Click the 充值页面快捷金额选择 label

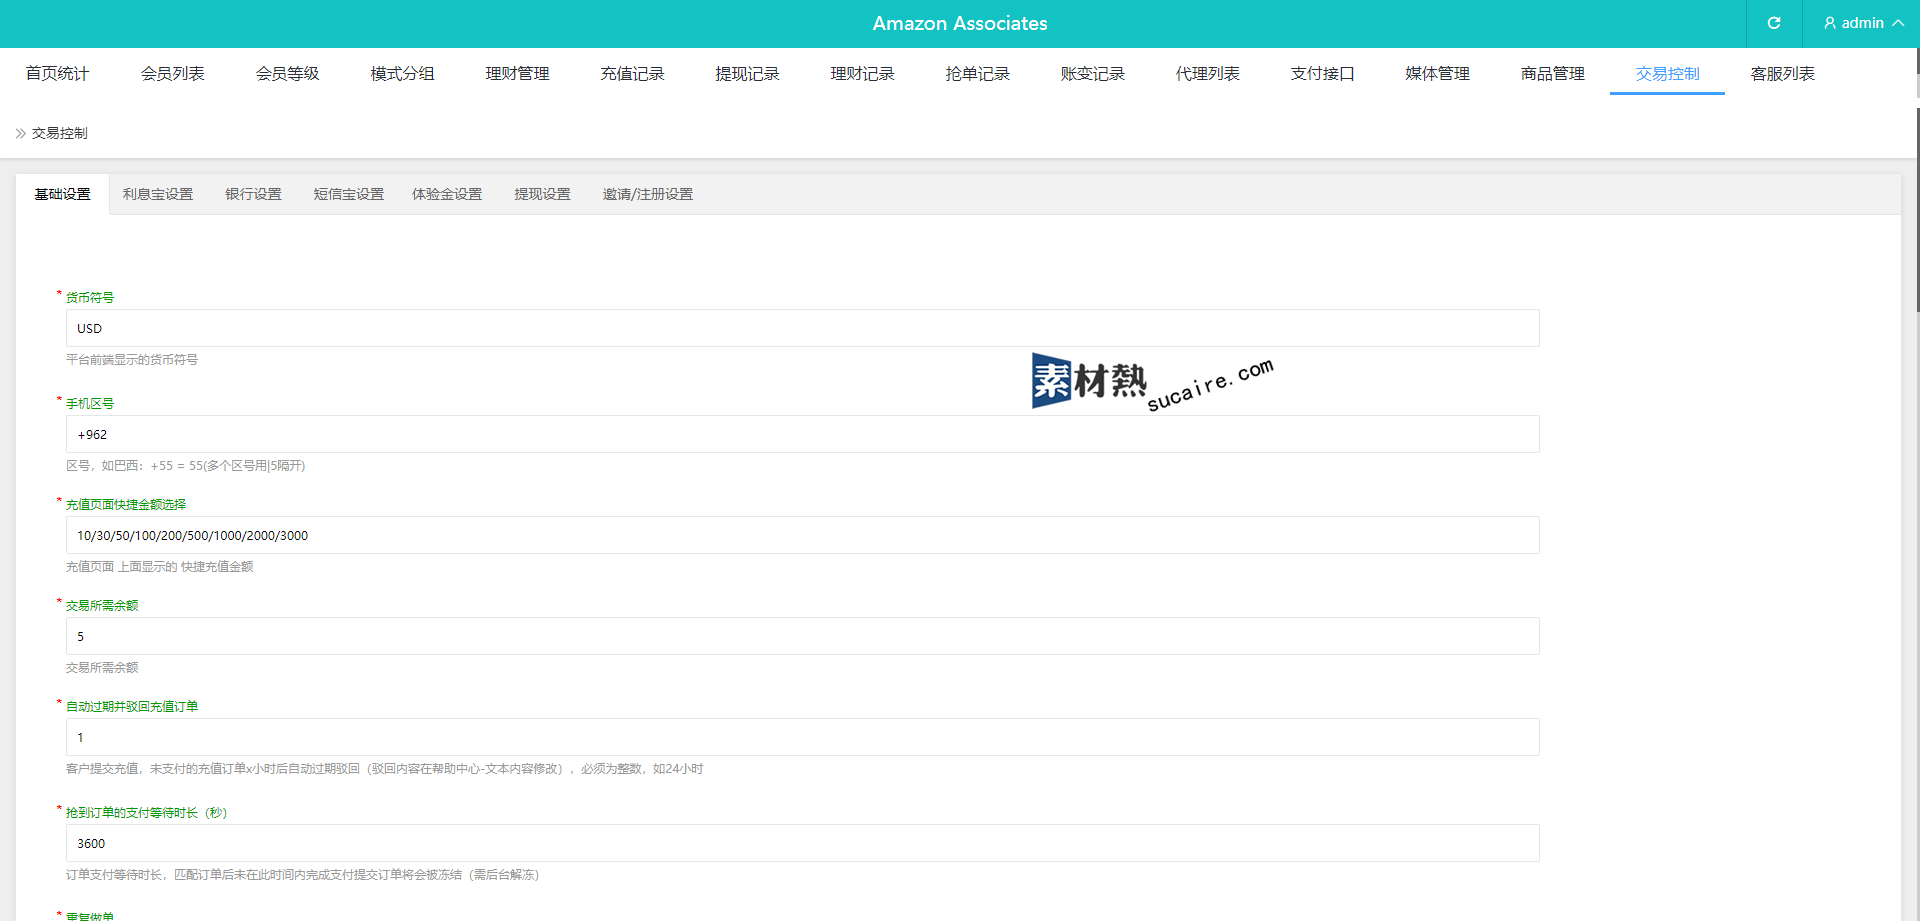[x=126, y=504]
